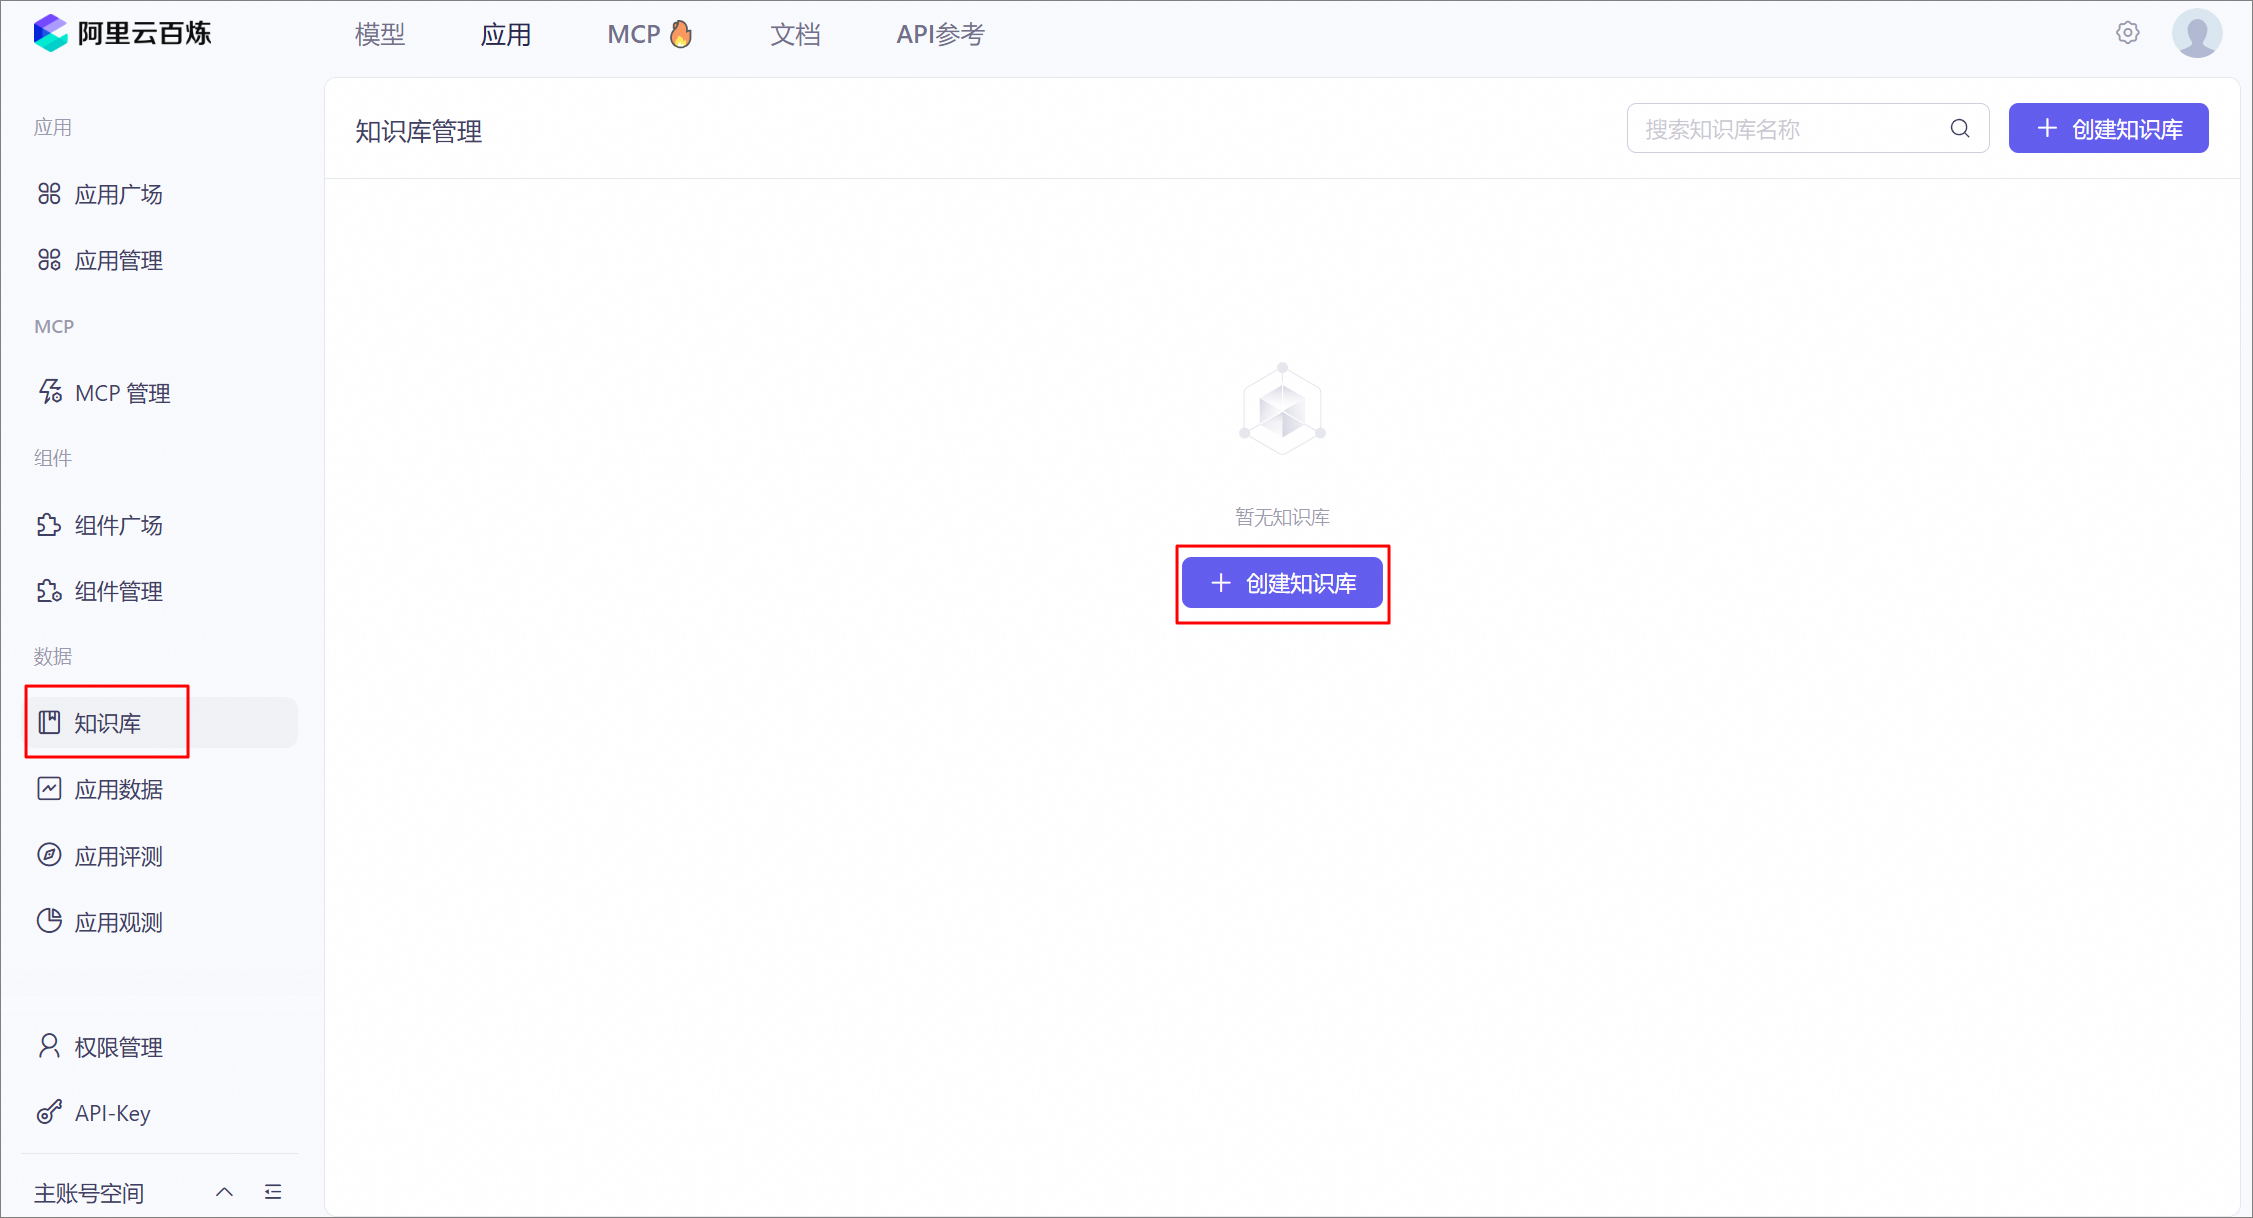Open the 文档 top menu
This screenshot has width=2253, height=1218.
point(795,35)
